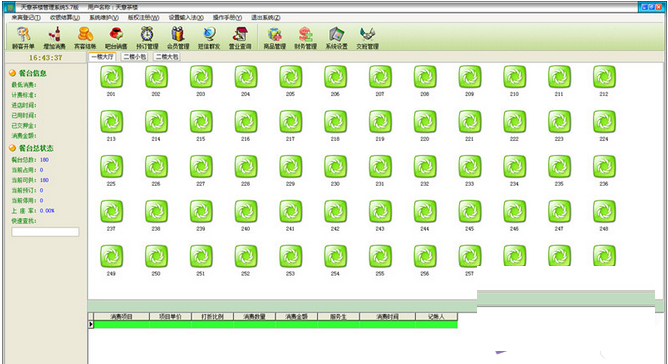Open 宾客结账 gold coins icon
This screenshot has width=668, height=364.
85,38
